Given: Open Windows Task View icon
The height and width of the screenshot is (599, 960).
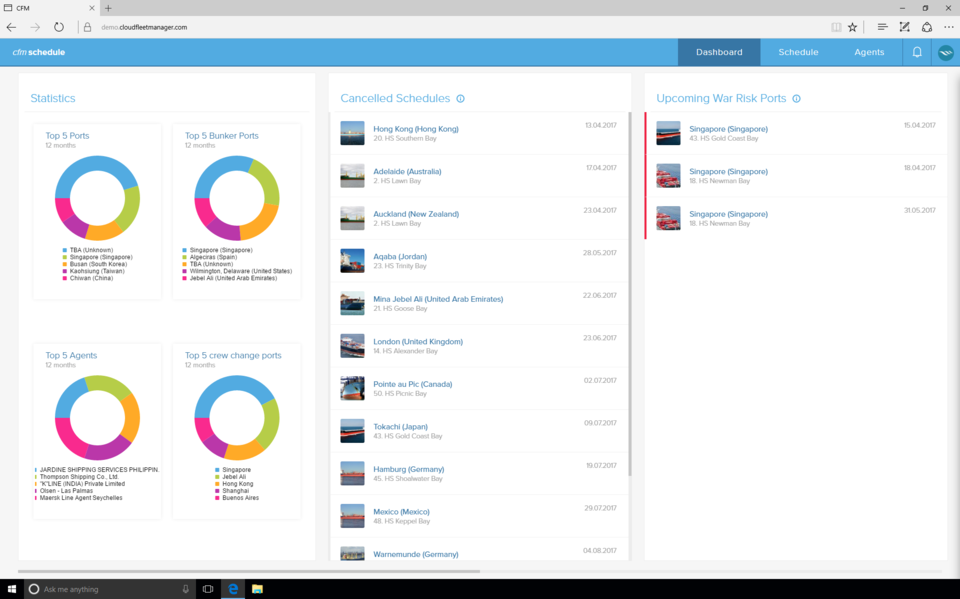Looking at the screenshot, I should click(x=208, y=589).
